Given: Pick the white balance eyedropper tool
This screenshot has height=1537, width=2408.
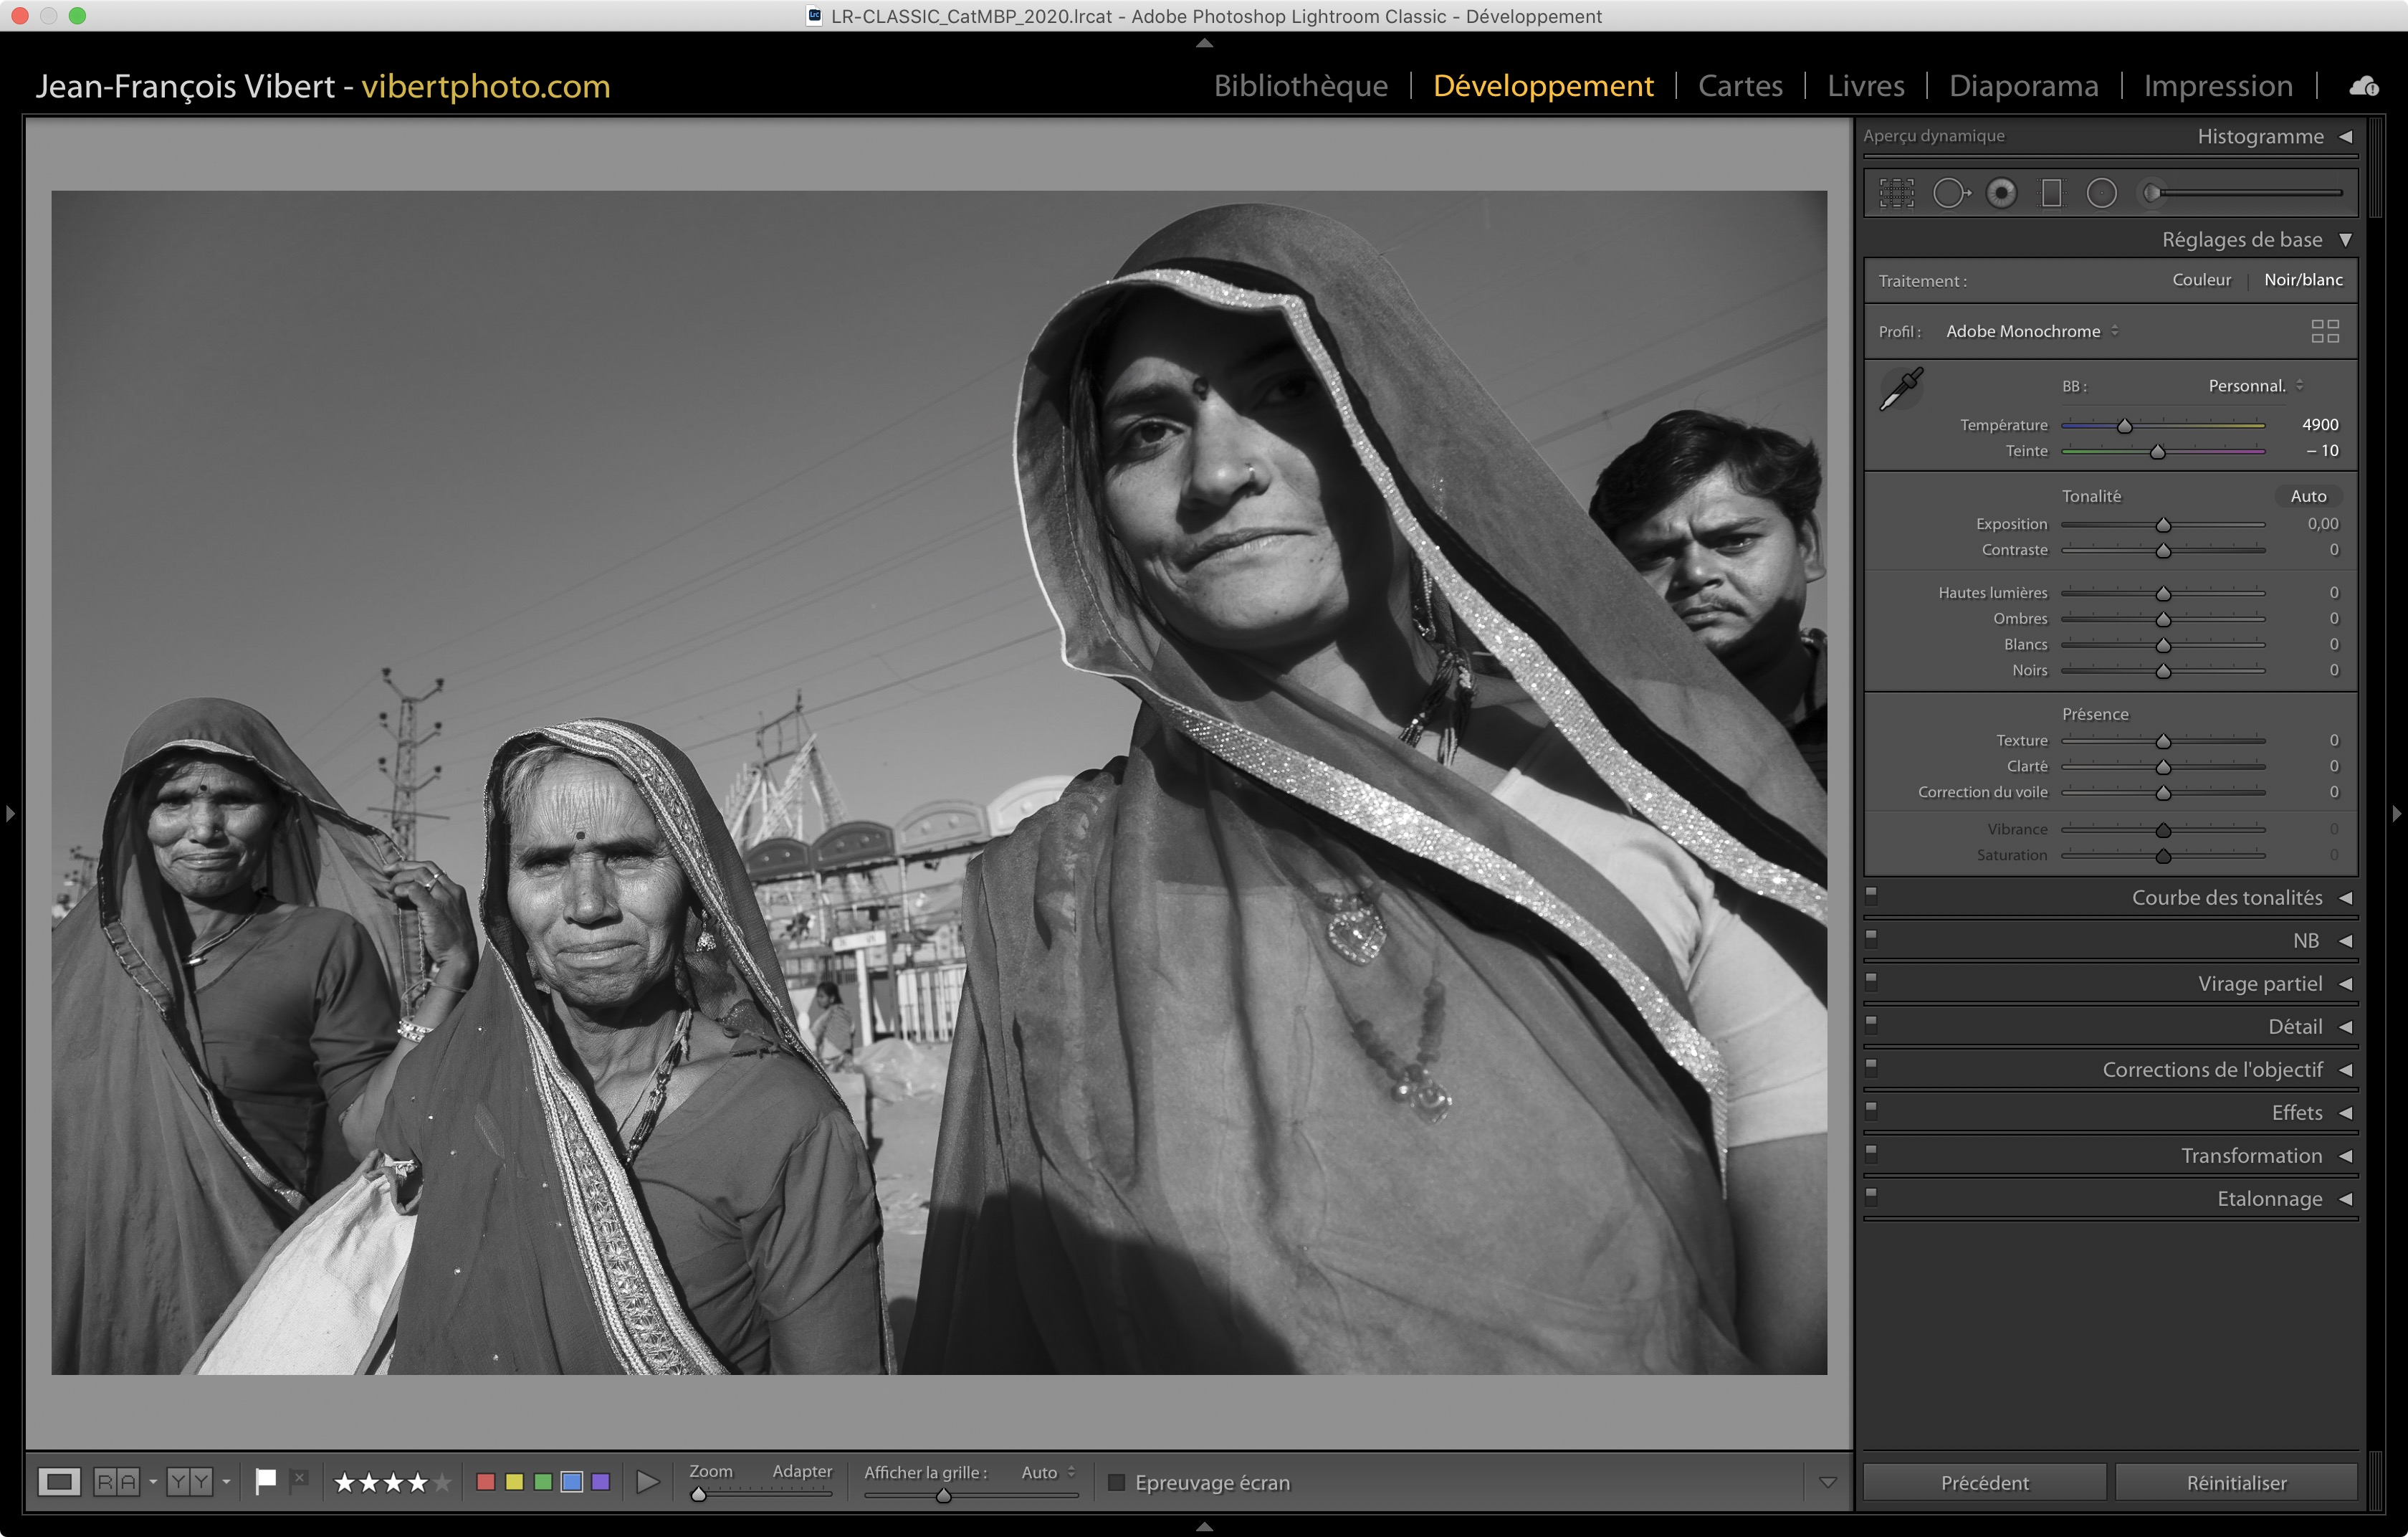Looking at the screenshot, I should tap(1901, 388).
